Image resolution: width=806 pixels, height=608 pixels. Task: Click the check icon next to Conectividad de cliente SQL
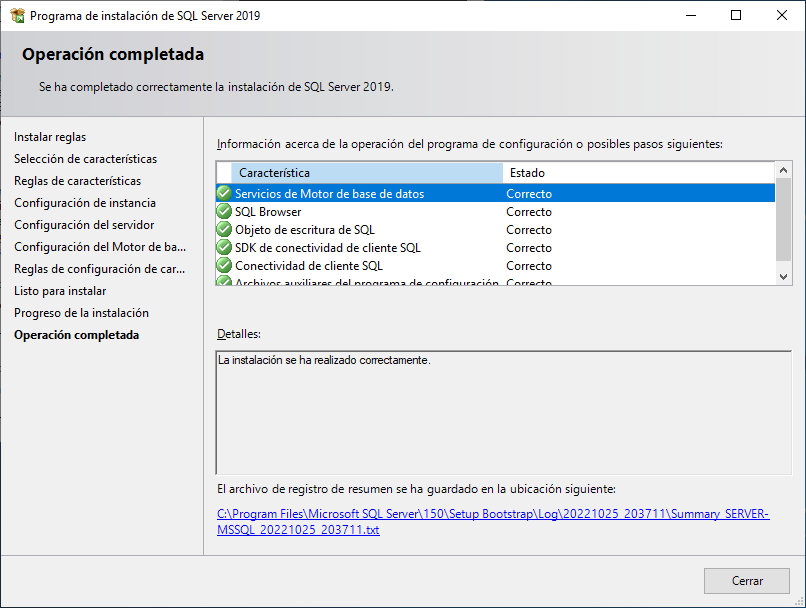coord(224,265)
